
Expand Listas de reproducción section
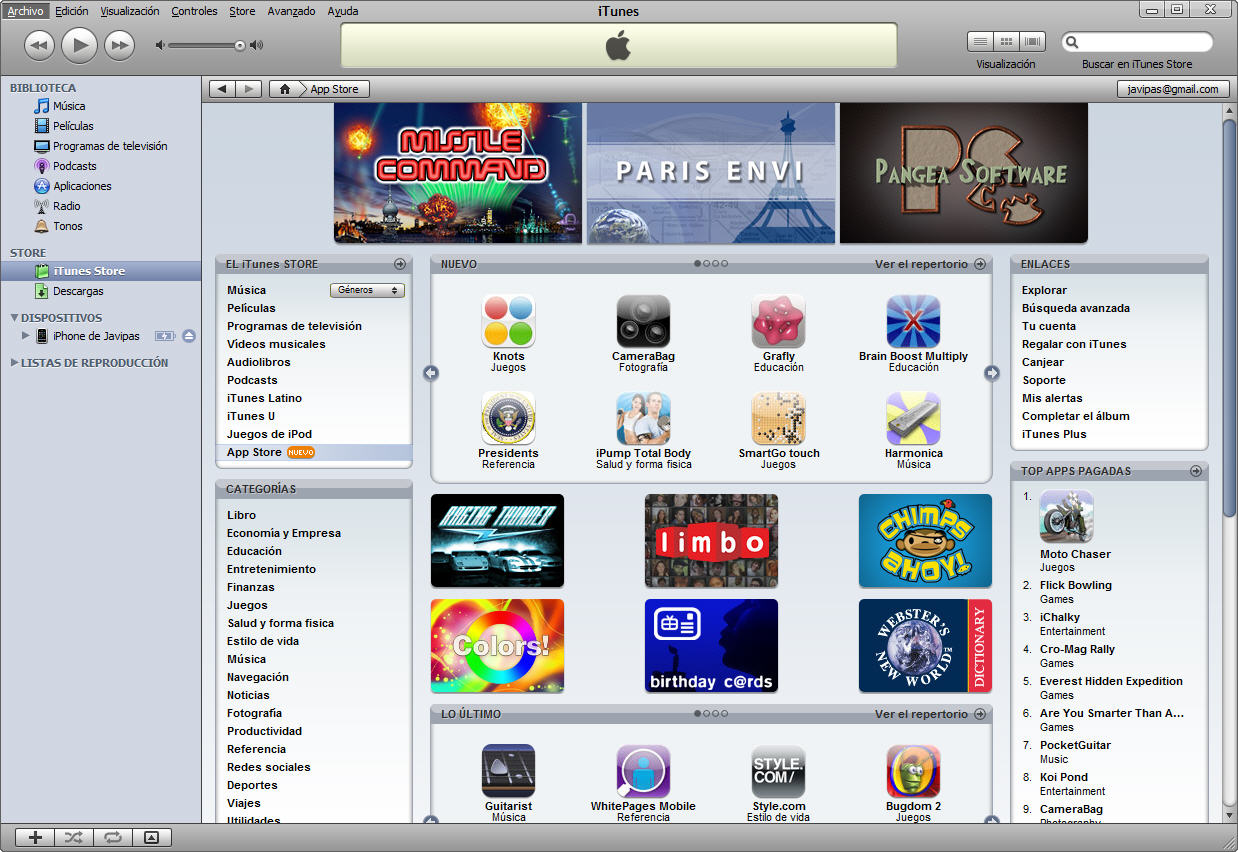tap(14, 363)
